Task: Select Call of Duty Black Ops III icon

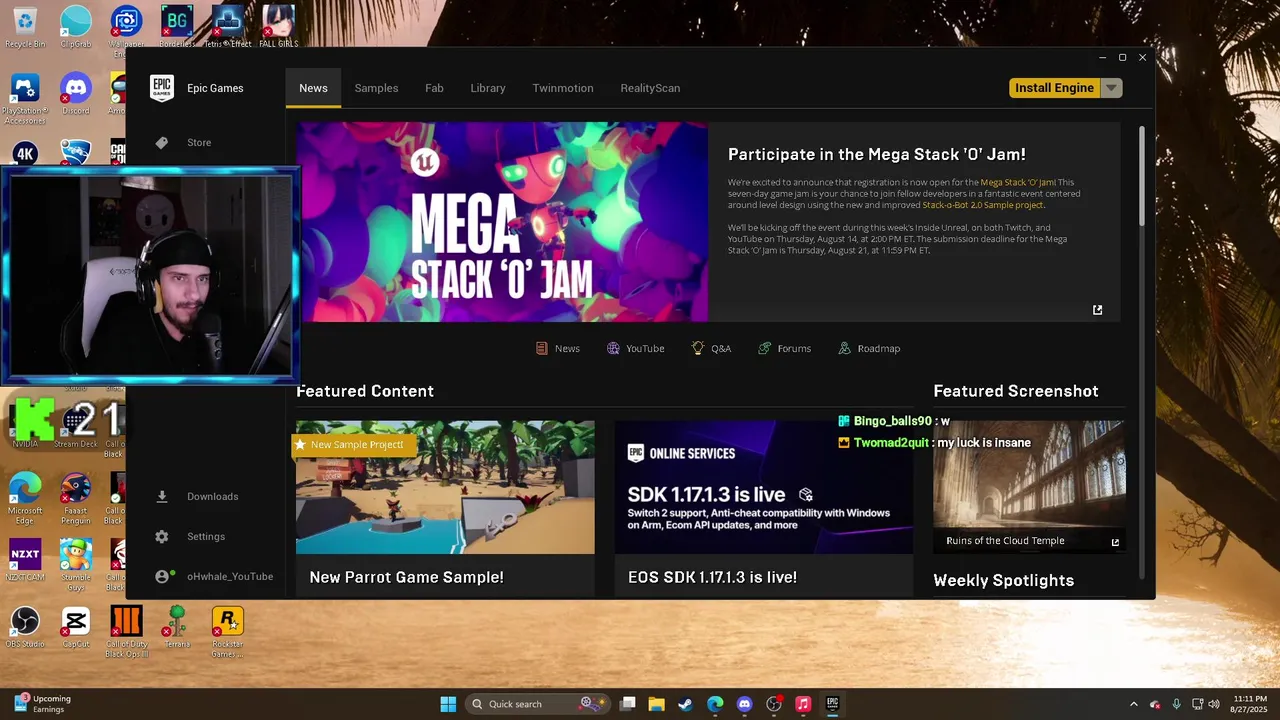Action: pos(126,631)
